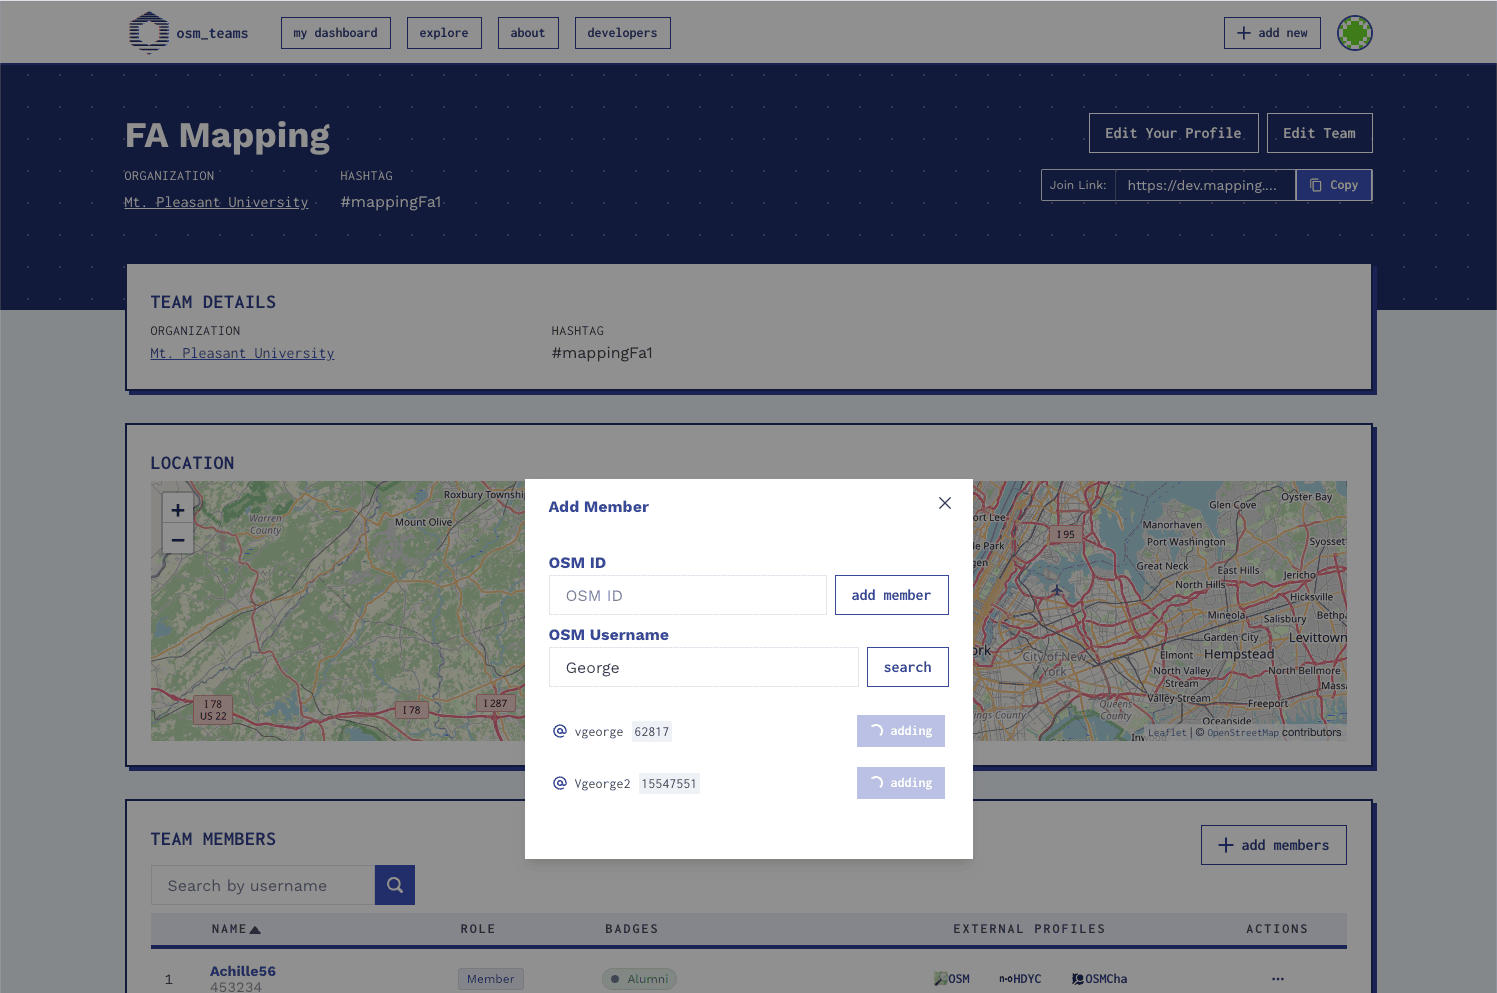Open Achille56's OSM external profile

point(951,978)
